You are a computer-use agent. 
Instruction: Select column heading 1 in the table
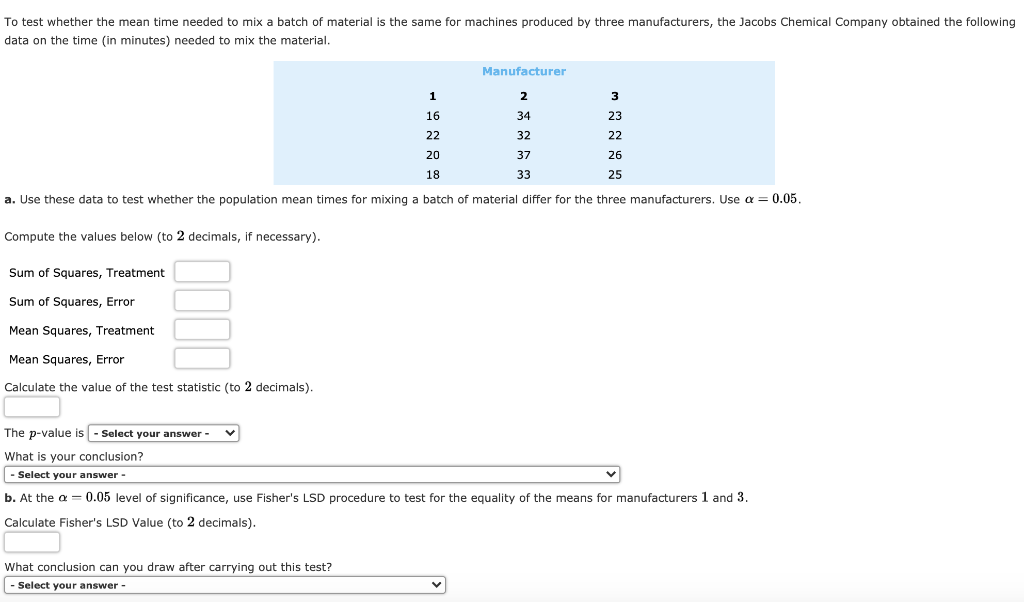point(432,95)
